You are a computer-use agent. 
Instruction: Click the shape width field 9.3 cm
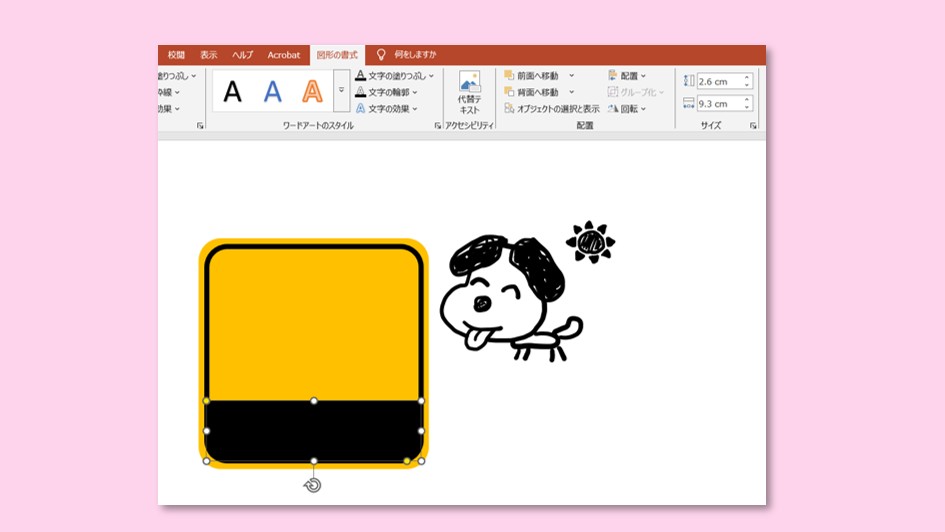tap(718, 104)
